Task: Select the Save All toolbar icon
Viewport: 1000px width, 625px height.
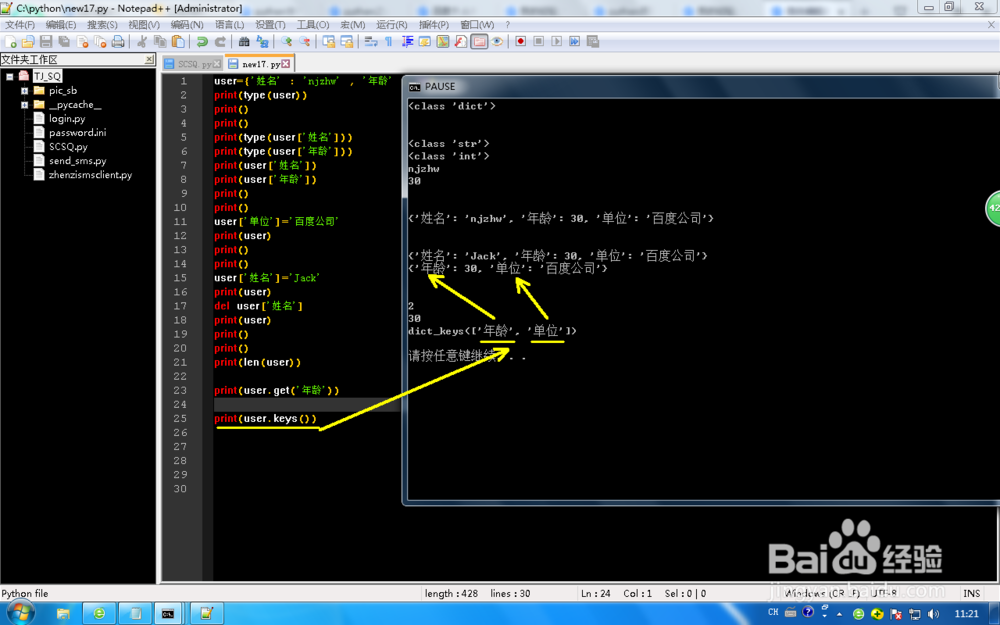Action: click(62, 42)
